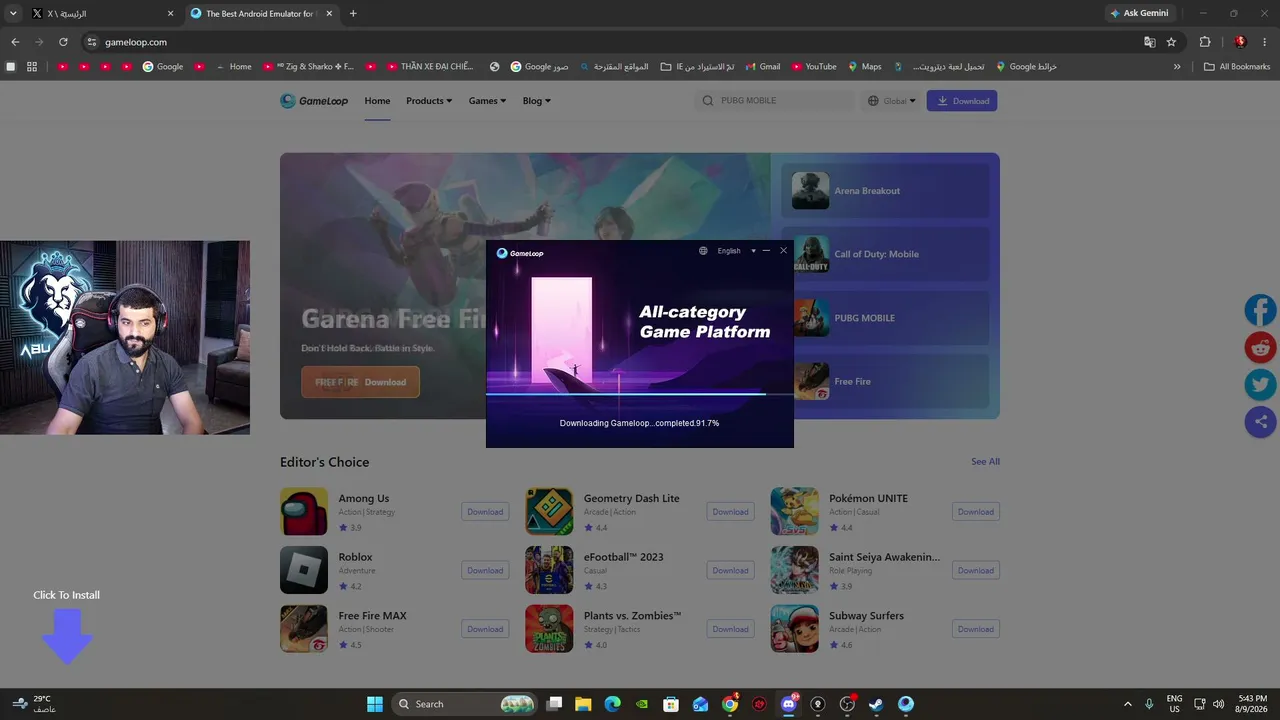Switch to the X (Twitter) browser tab
Image resolution: width=1280 pixels, height=720 pixels.
(x=100, y=14)
